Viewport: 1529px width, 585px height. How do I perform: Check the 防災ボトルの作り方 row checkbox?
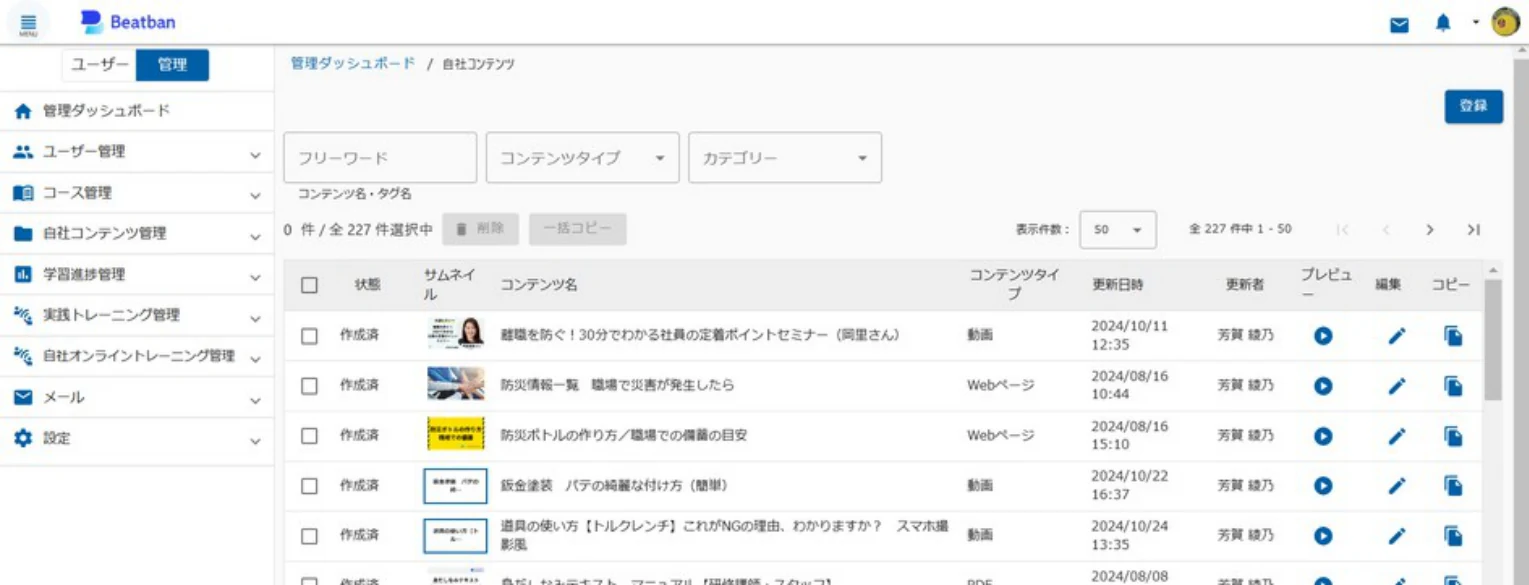[309, 436]
